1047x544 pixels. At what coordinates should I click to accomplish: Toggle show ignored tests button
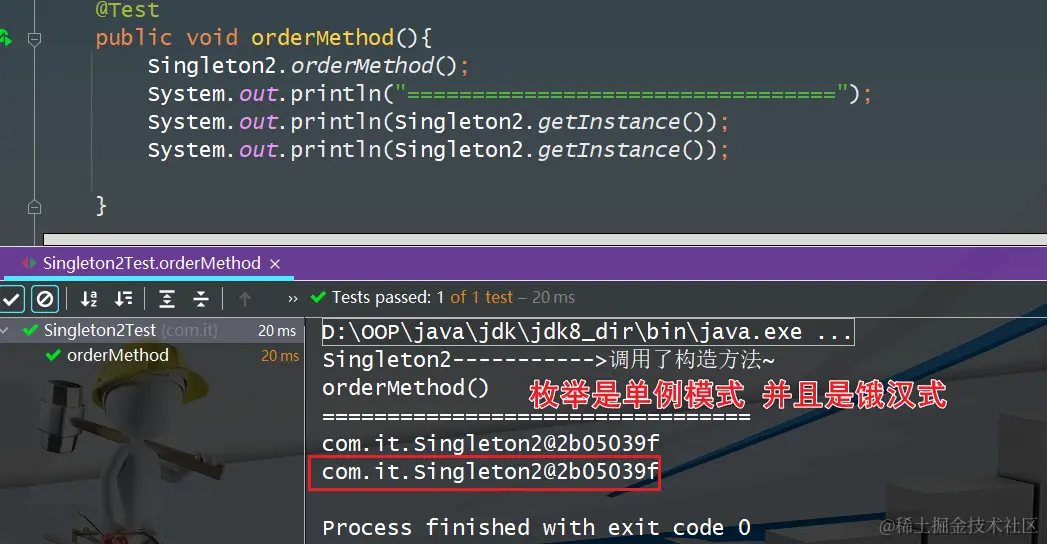[45, 298]
